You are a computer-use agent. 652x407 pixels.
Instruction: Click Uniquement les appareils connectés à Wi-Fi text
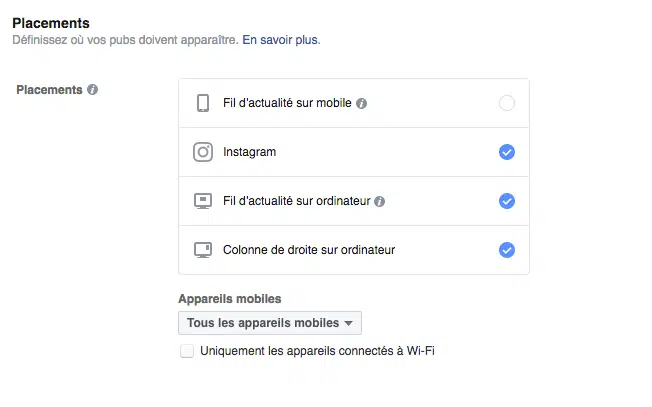[x=317, y=351]
